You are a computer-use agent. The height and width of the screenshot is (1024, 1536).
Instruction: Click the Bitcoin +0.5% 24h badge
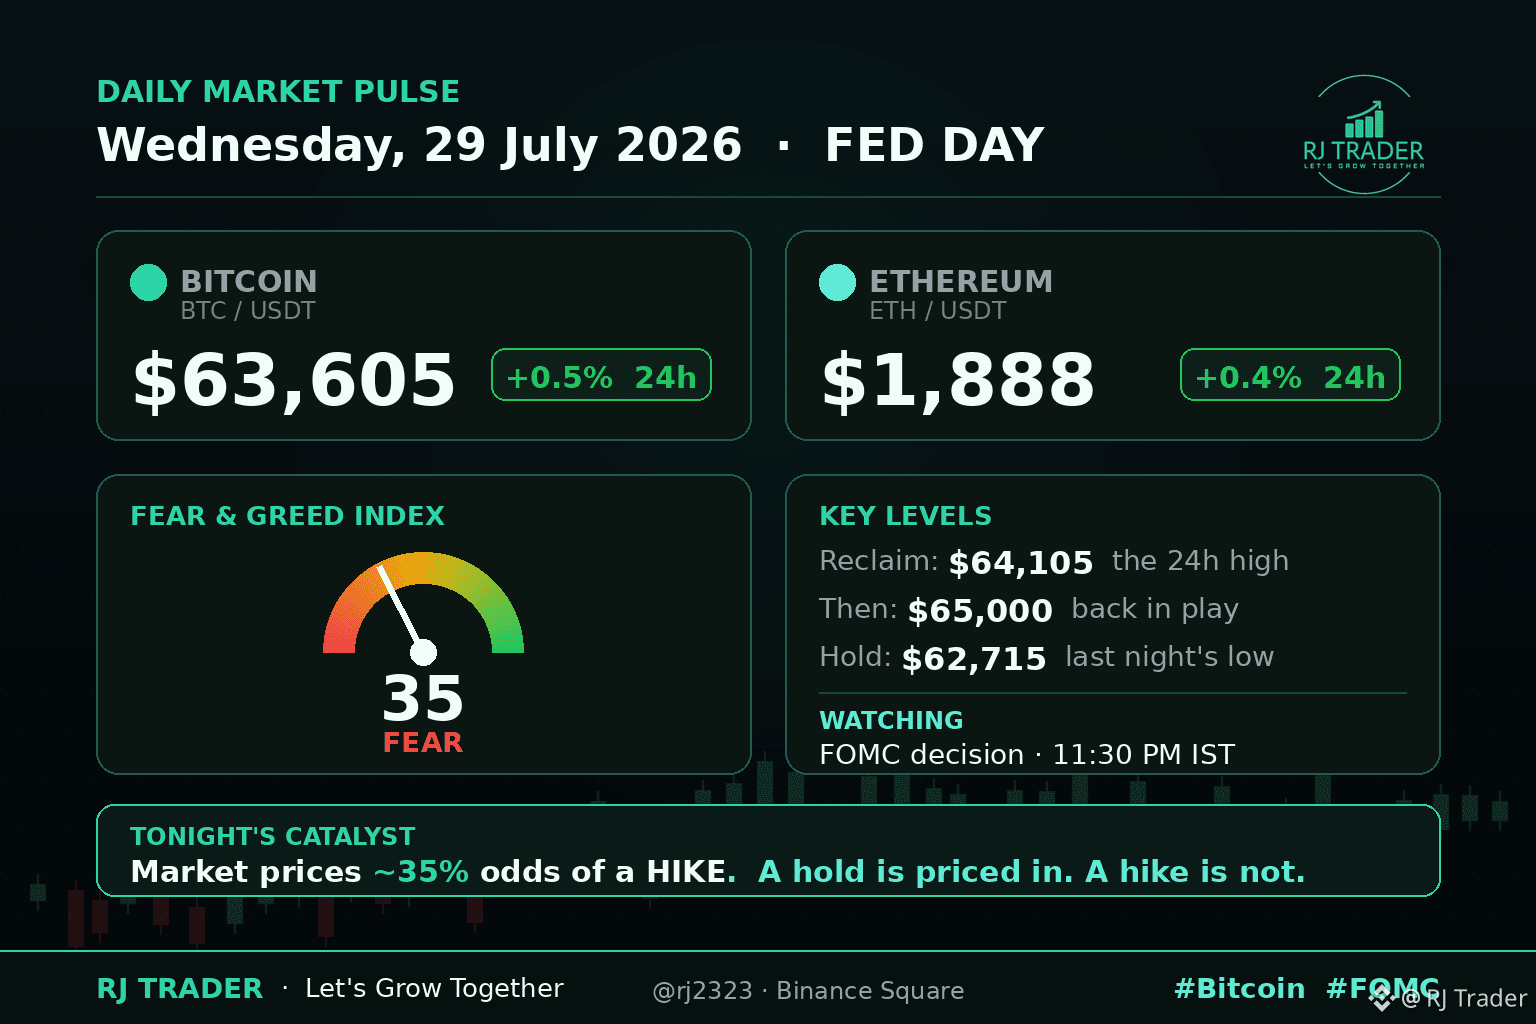point(601,375)
